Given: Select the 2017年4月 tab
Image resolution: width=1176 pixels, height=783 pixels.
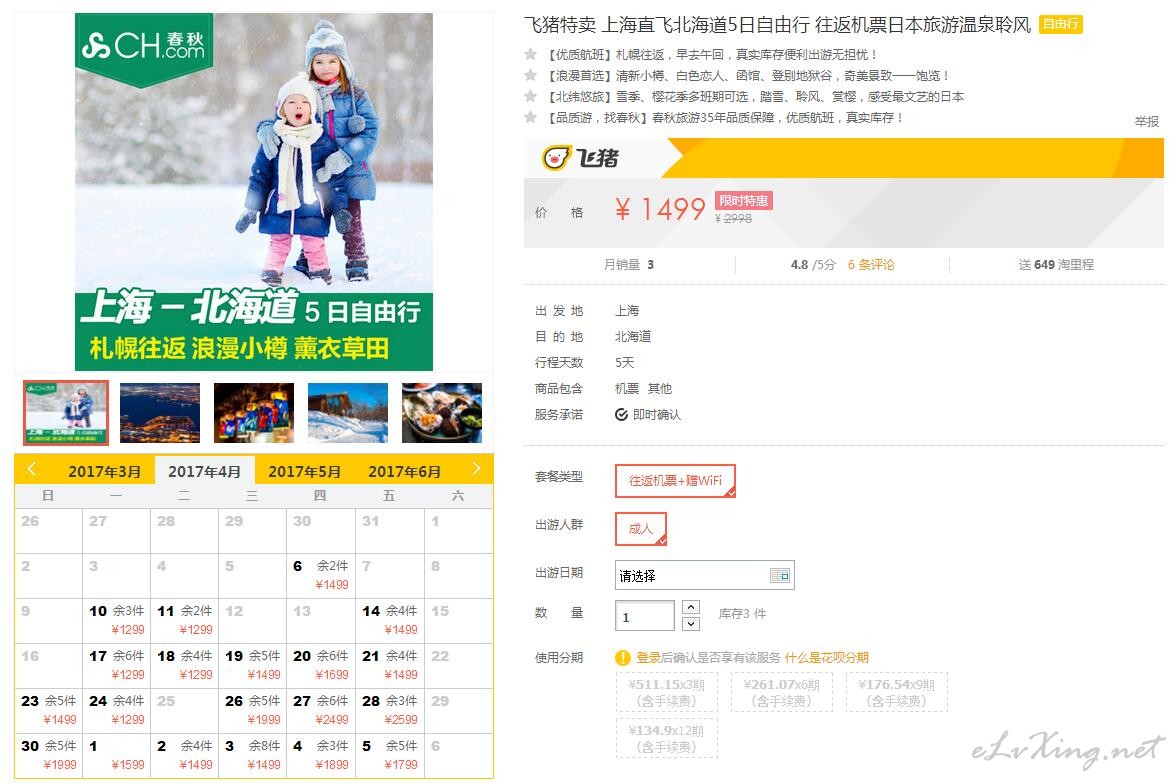Looking at the screenshot, I should 205,471.
